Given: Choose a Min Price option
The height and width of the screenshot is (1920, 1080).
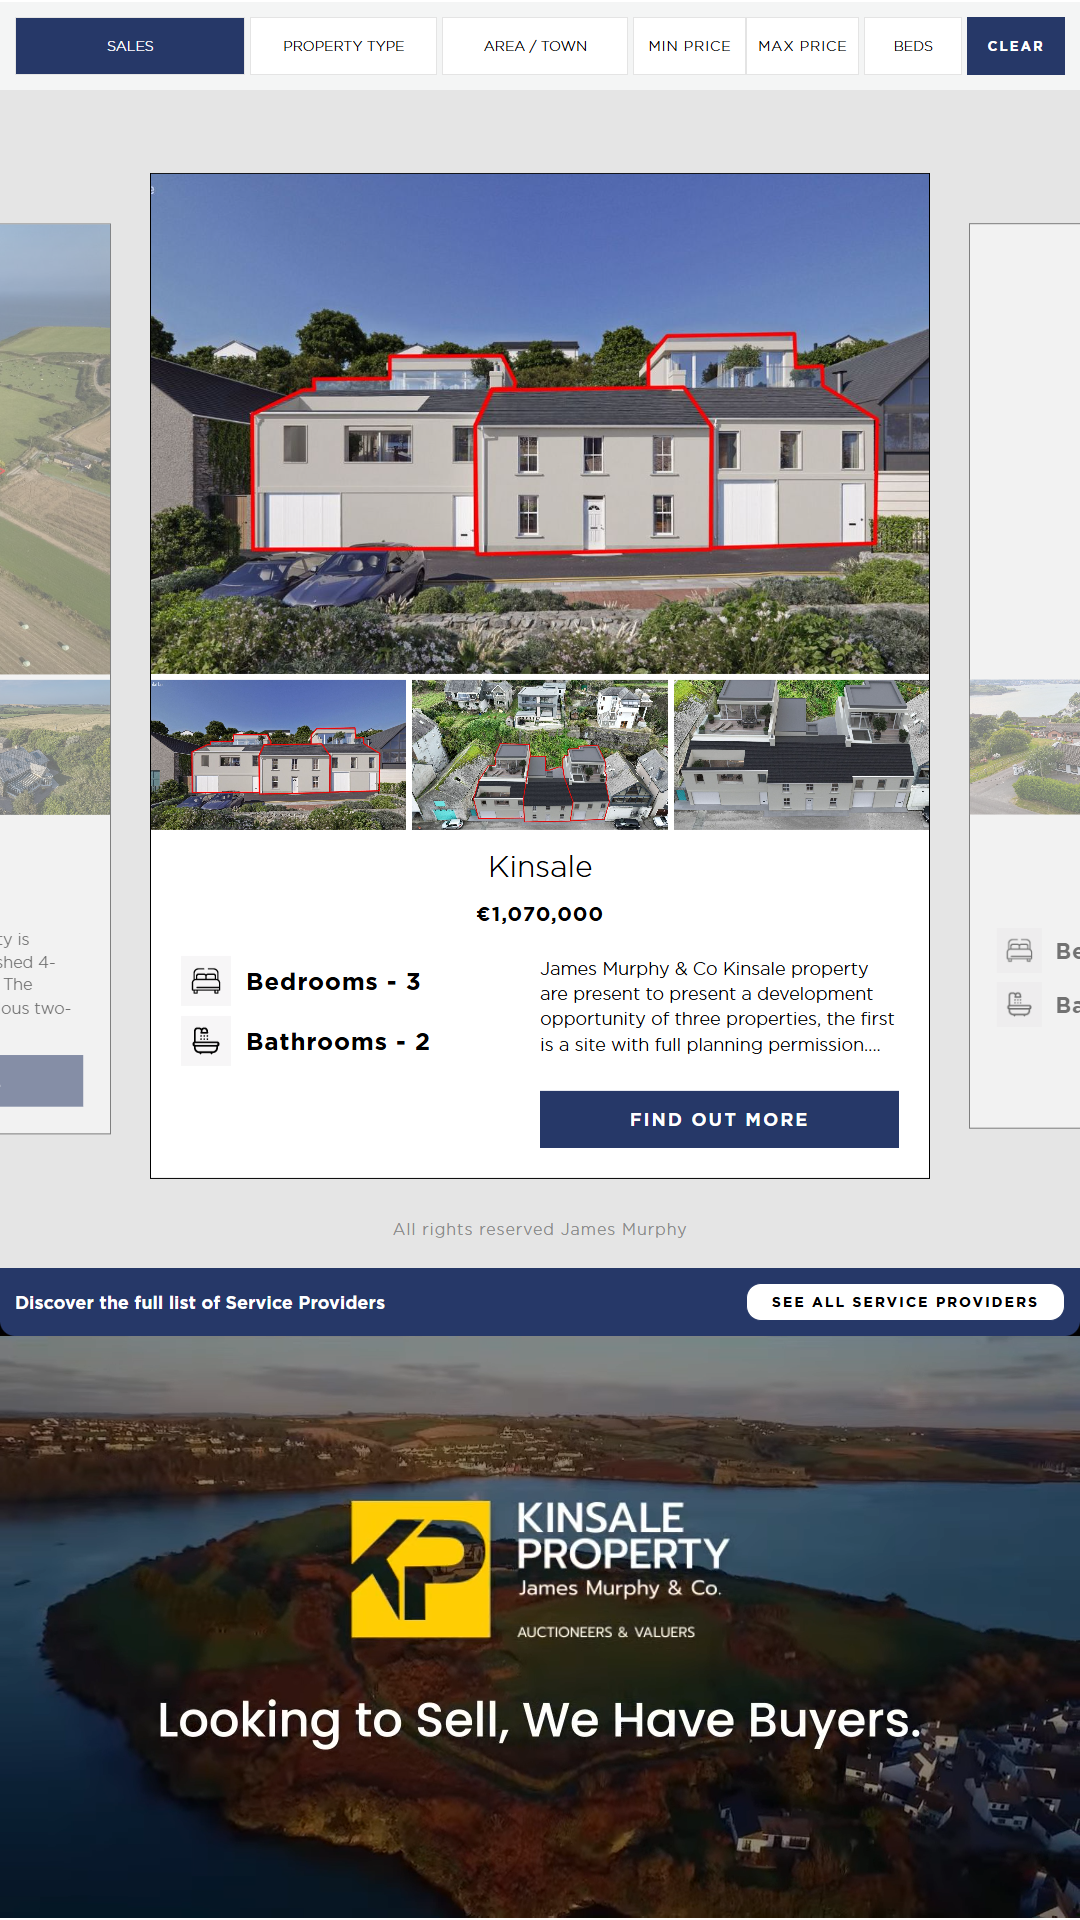Looking at the screenshot, I should tap(689, 46).
